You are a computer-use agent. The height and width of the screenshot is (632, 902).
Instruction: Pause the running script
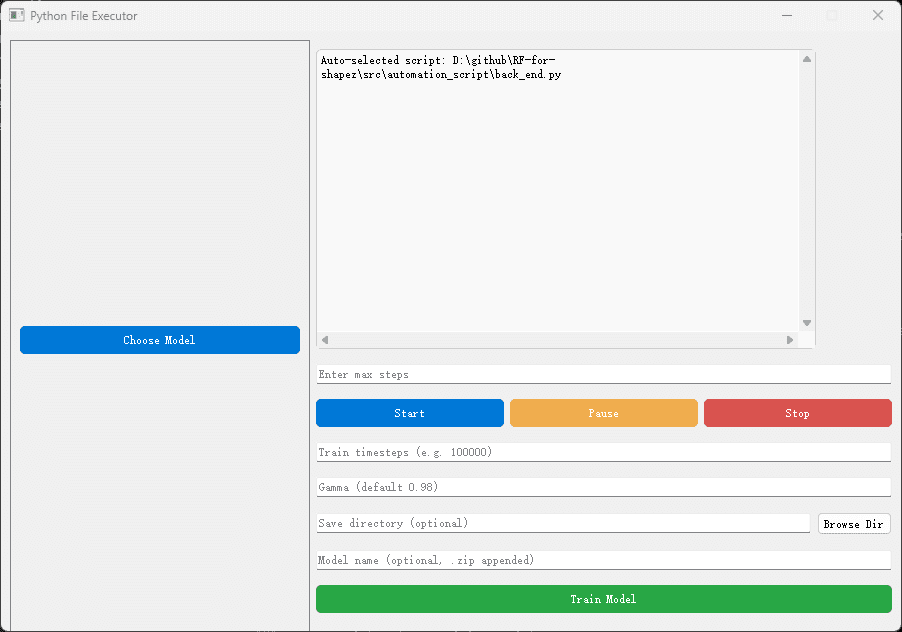(x=603, y=412)
